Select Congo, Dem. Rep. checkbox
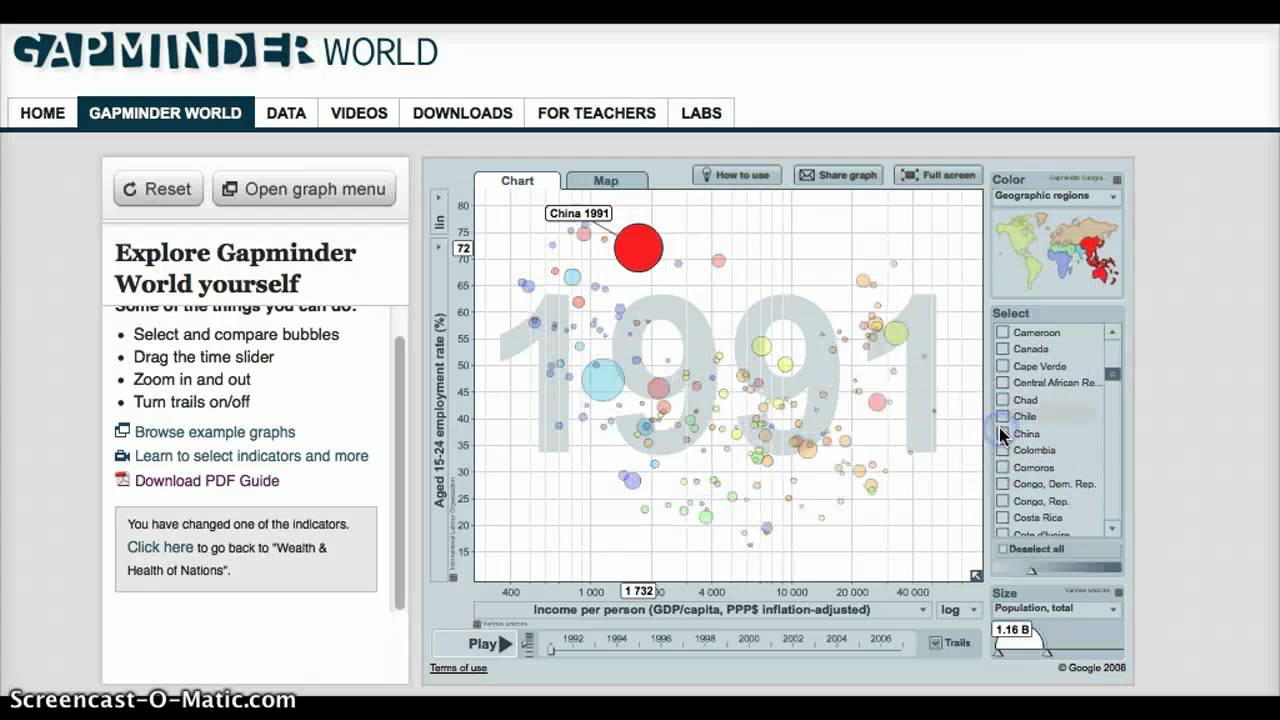1280x720 pixels. click(x=1003, y=484)
